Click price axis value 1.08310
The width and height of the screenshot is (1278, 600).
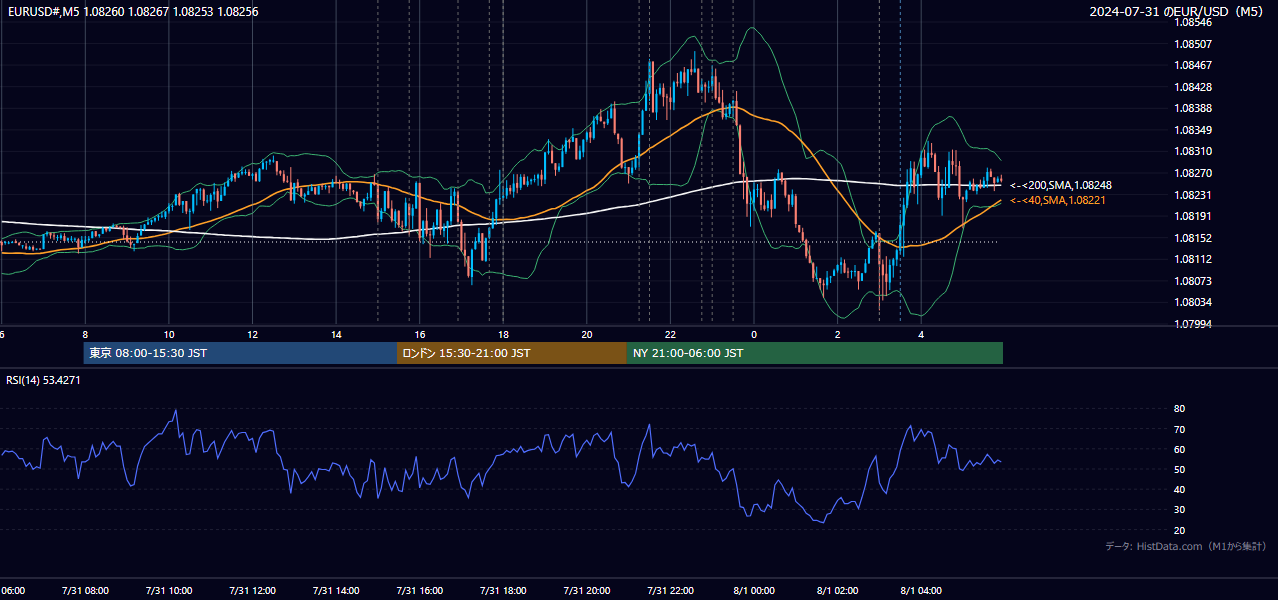[x=1192, y=151]
